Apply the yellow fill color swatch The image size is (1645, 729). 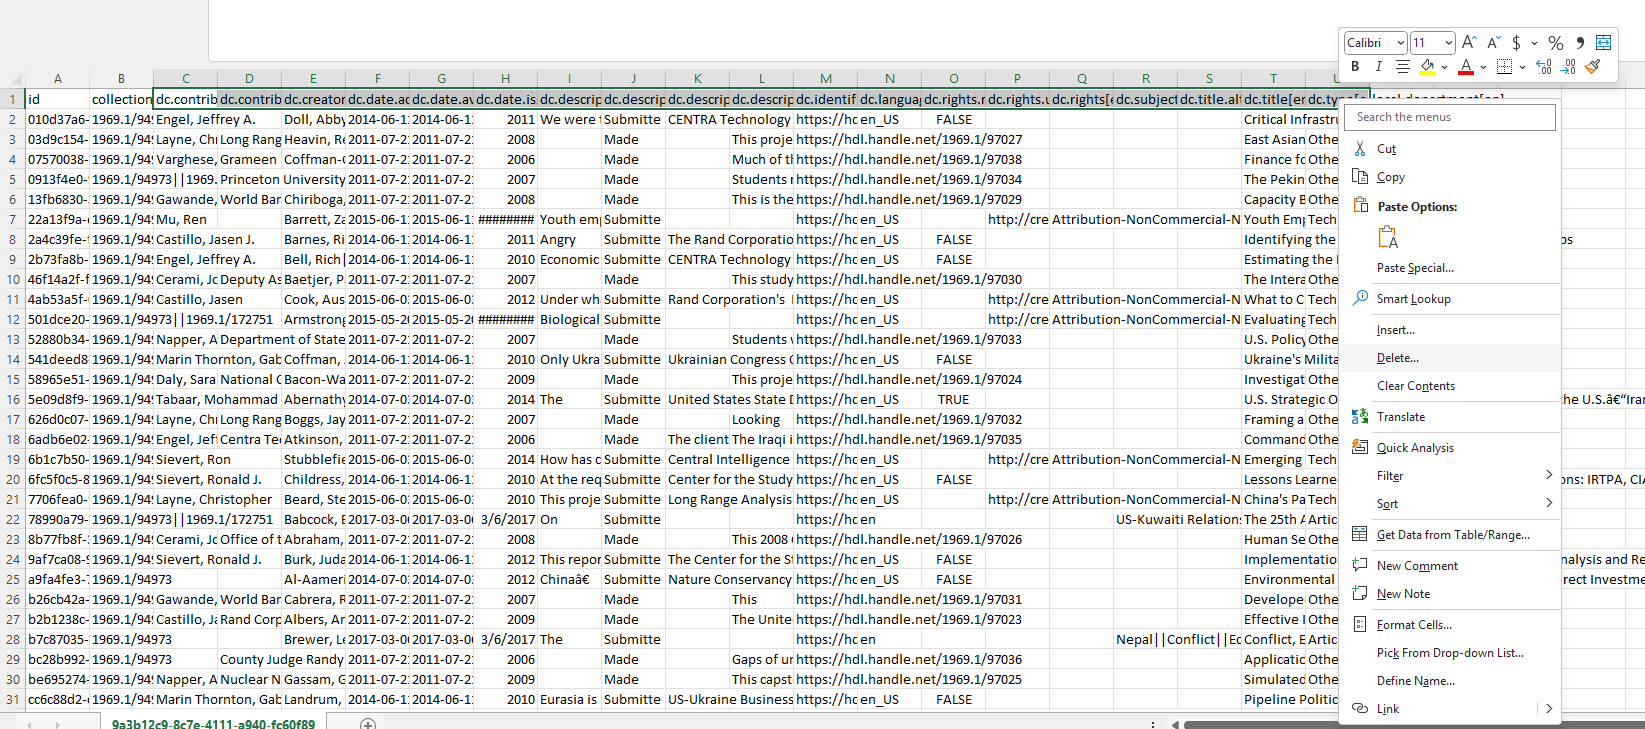coord(1427,67)
